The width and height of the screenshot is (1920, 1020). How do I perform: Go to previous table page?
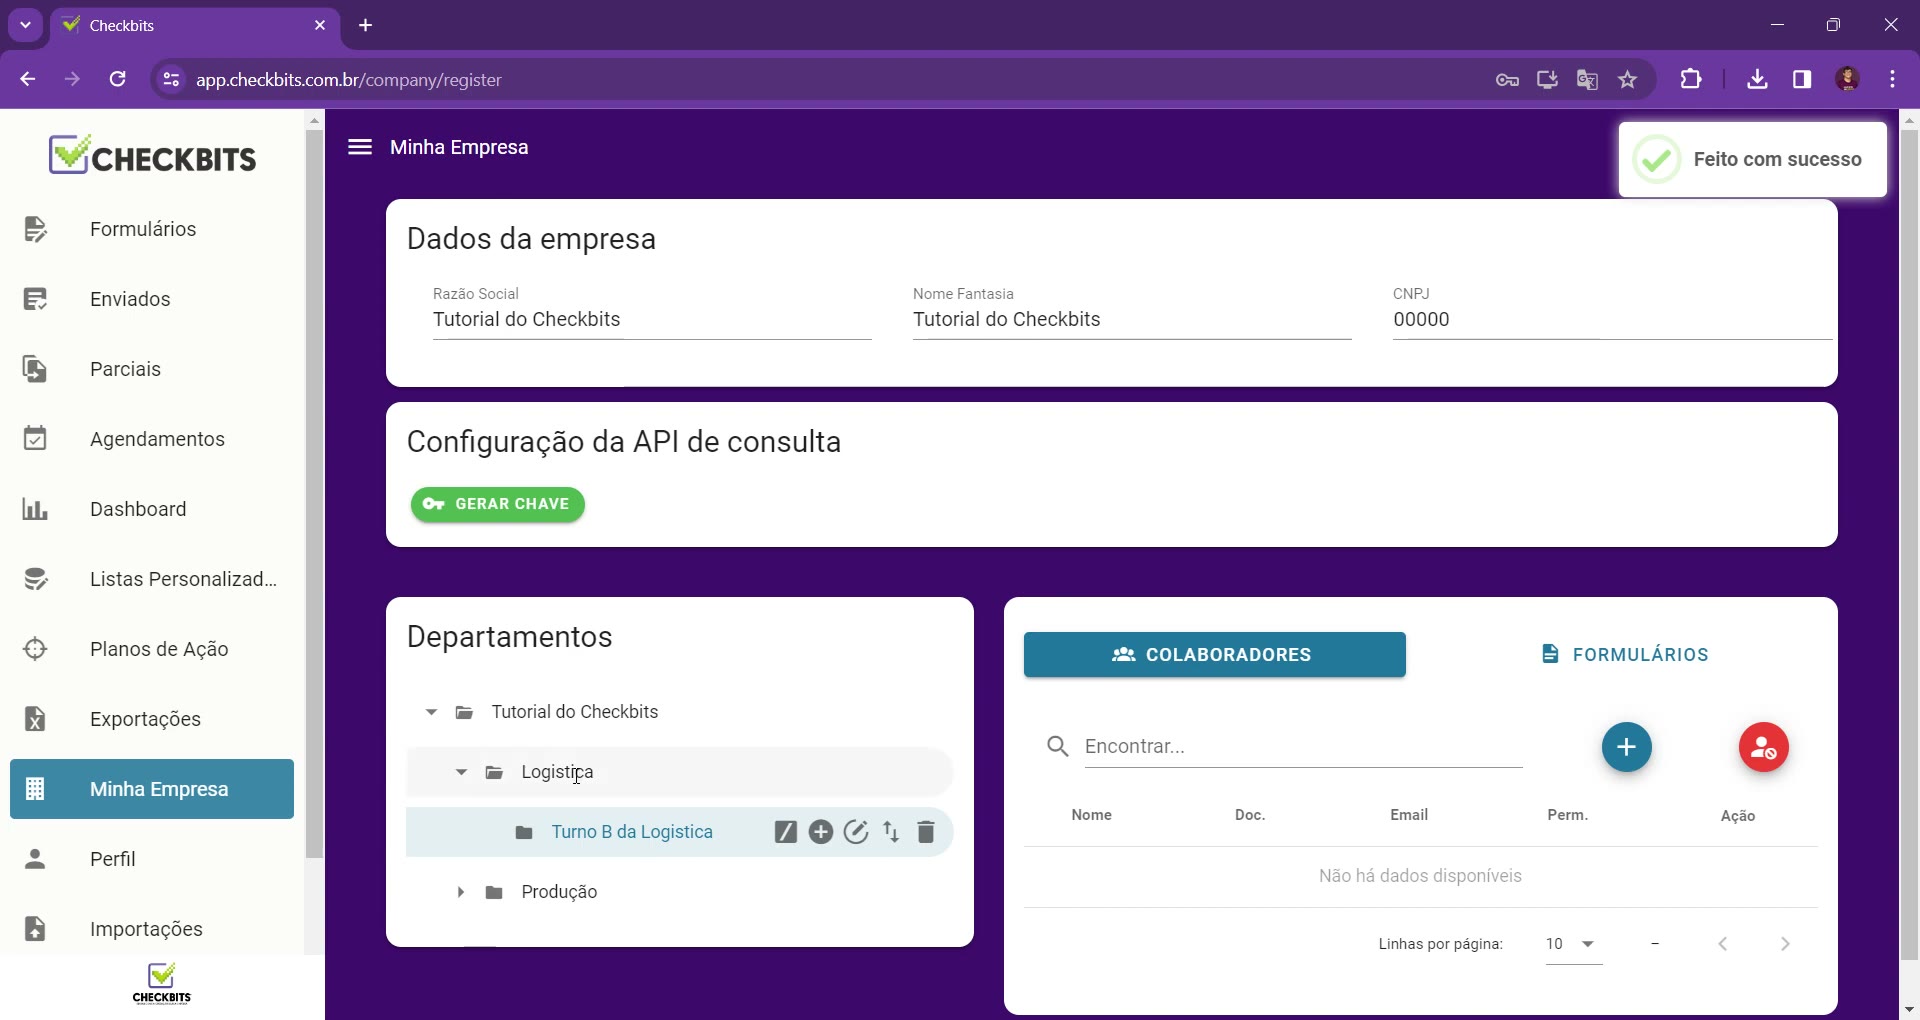[1723, 944]
